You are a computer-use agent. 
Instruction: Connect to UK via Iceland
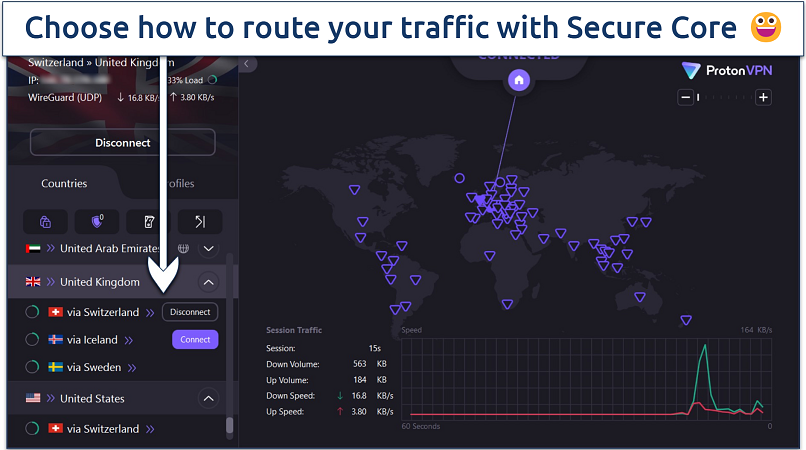(195, 340)
